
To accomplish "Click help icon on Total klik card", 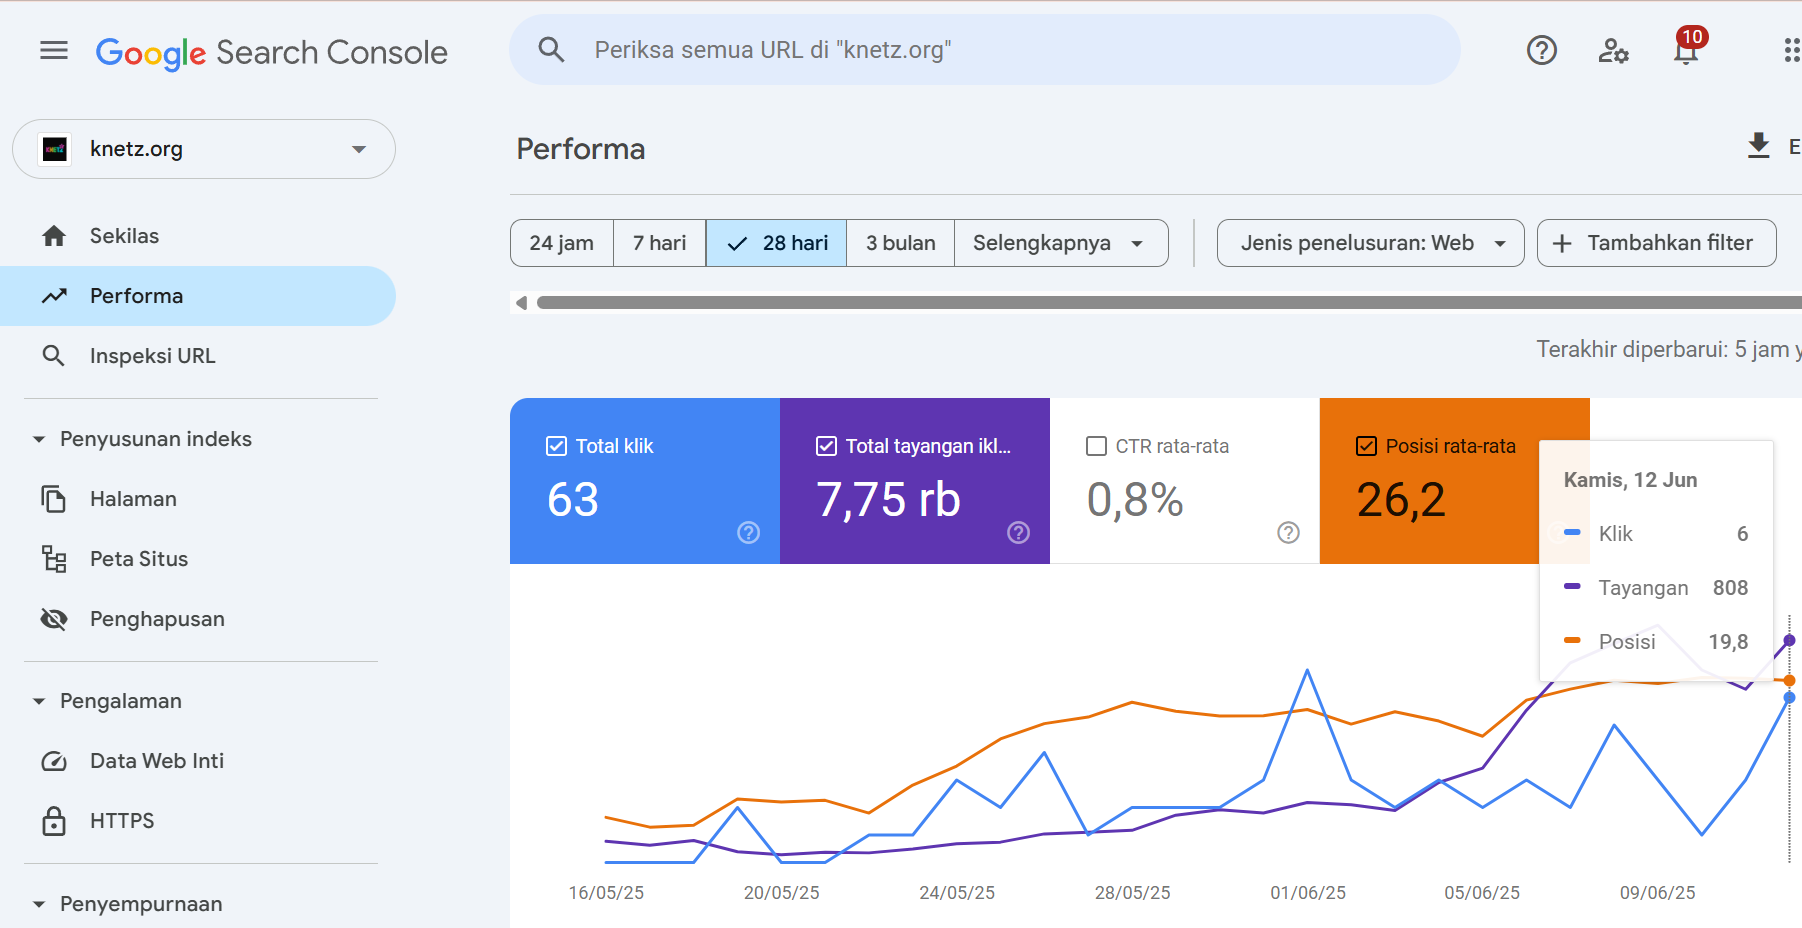I will click(x=749, y=533).
